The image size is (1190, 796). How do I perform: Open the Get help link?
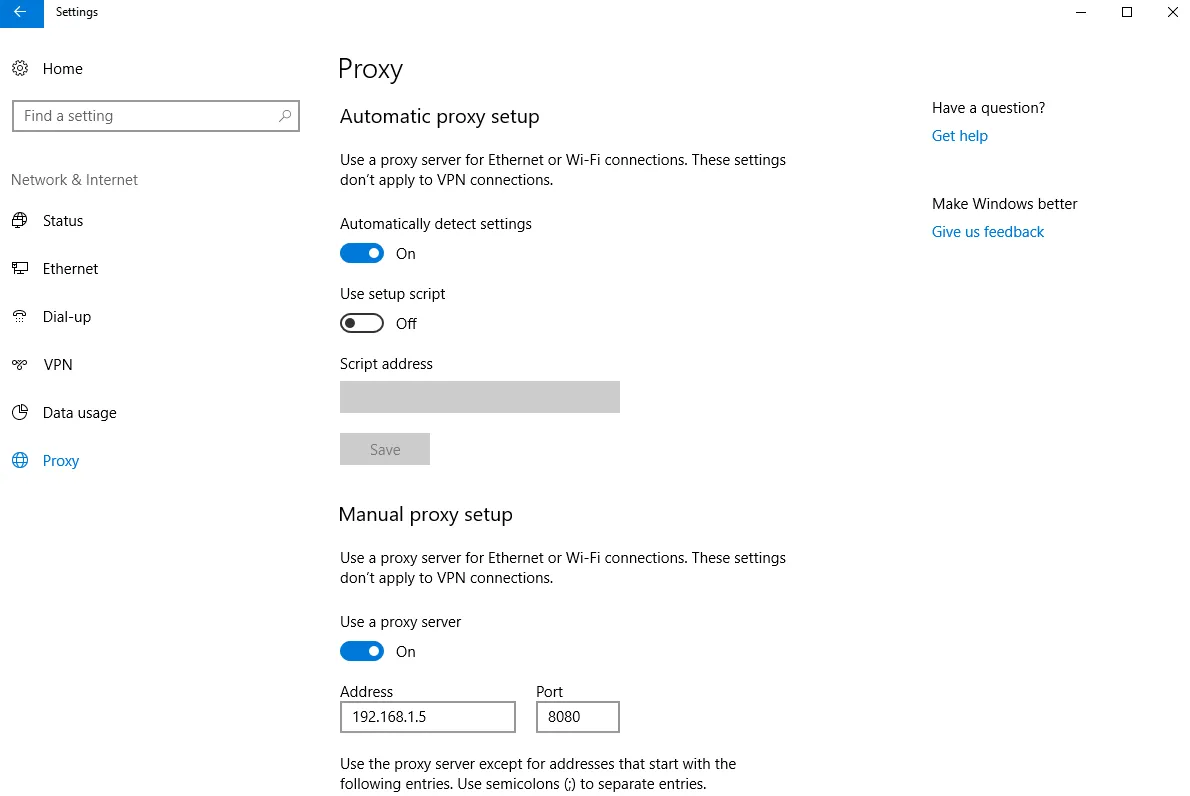click(959, 136)
